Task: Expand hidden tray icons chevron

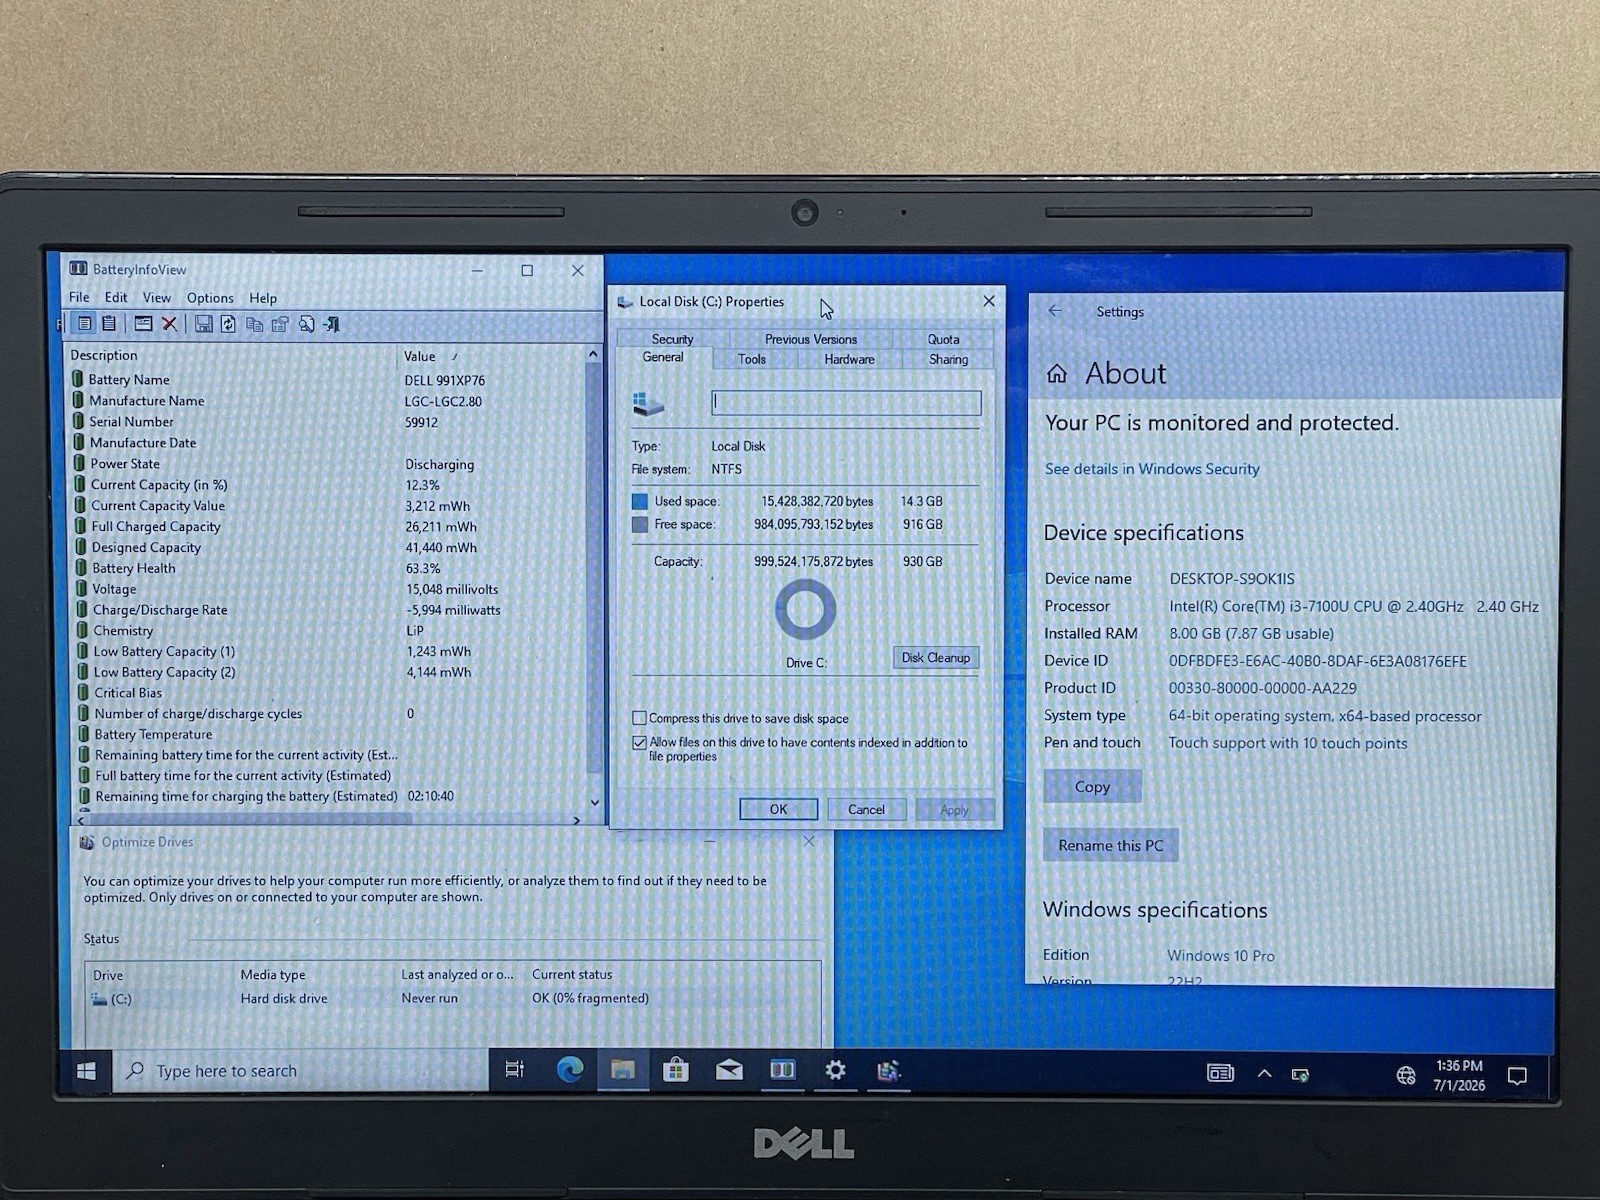Action: coord(1264,1073)
